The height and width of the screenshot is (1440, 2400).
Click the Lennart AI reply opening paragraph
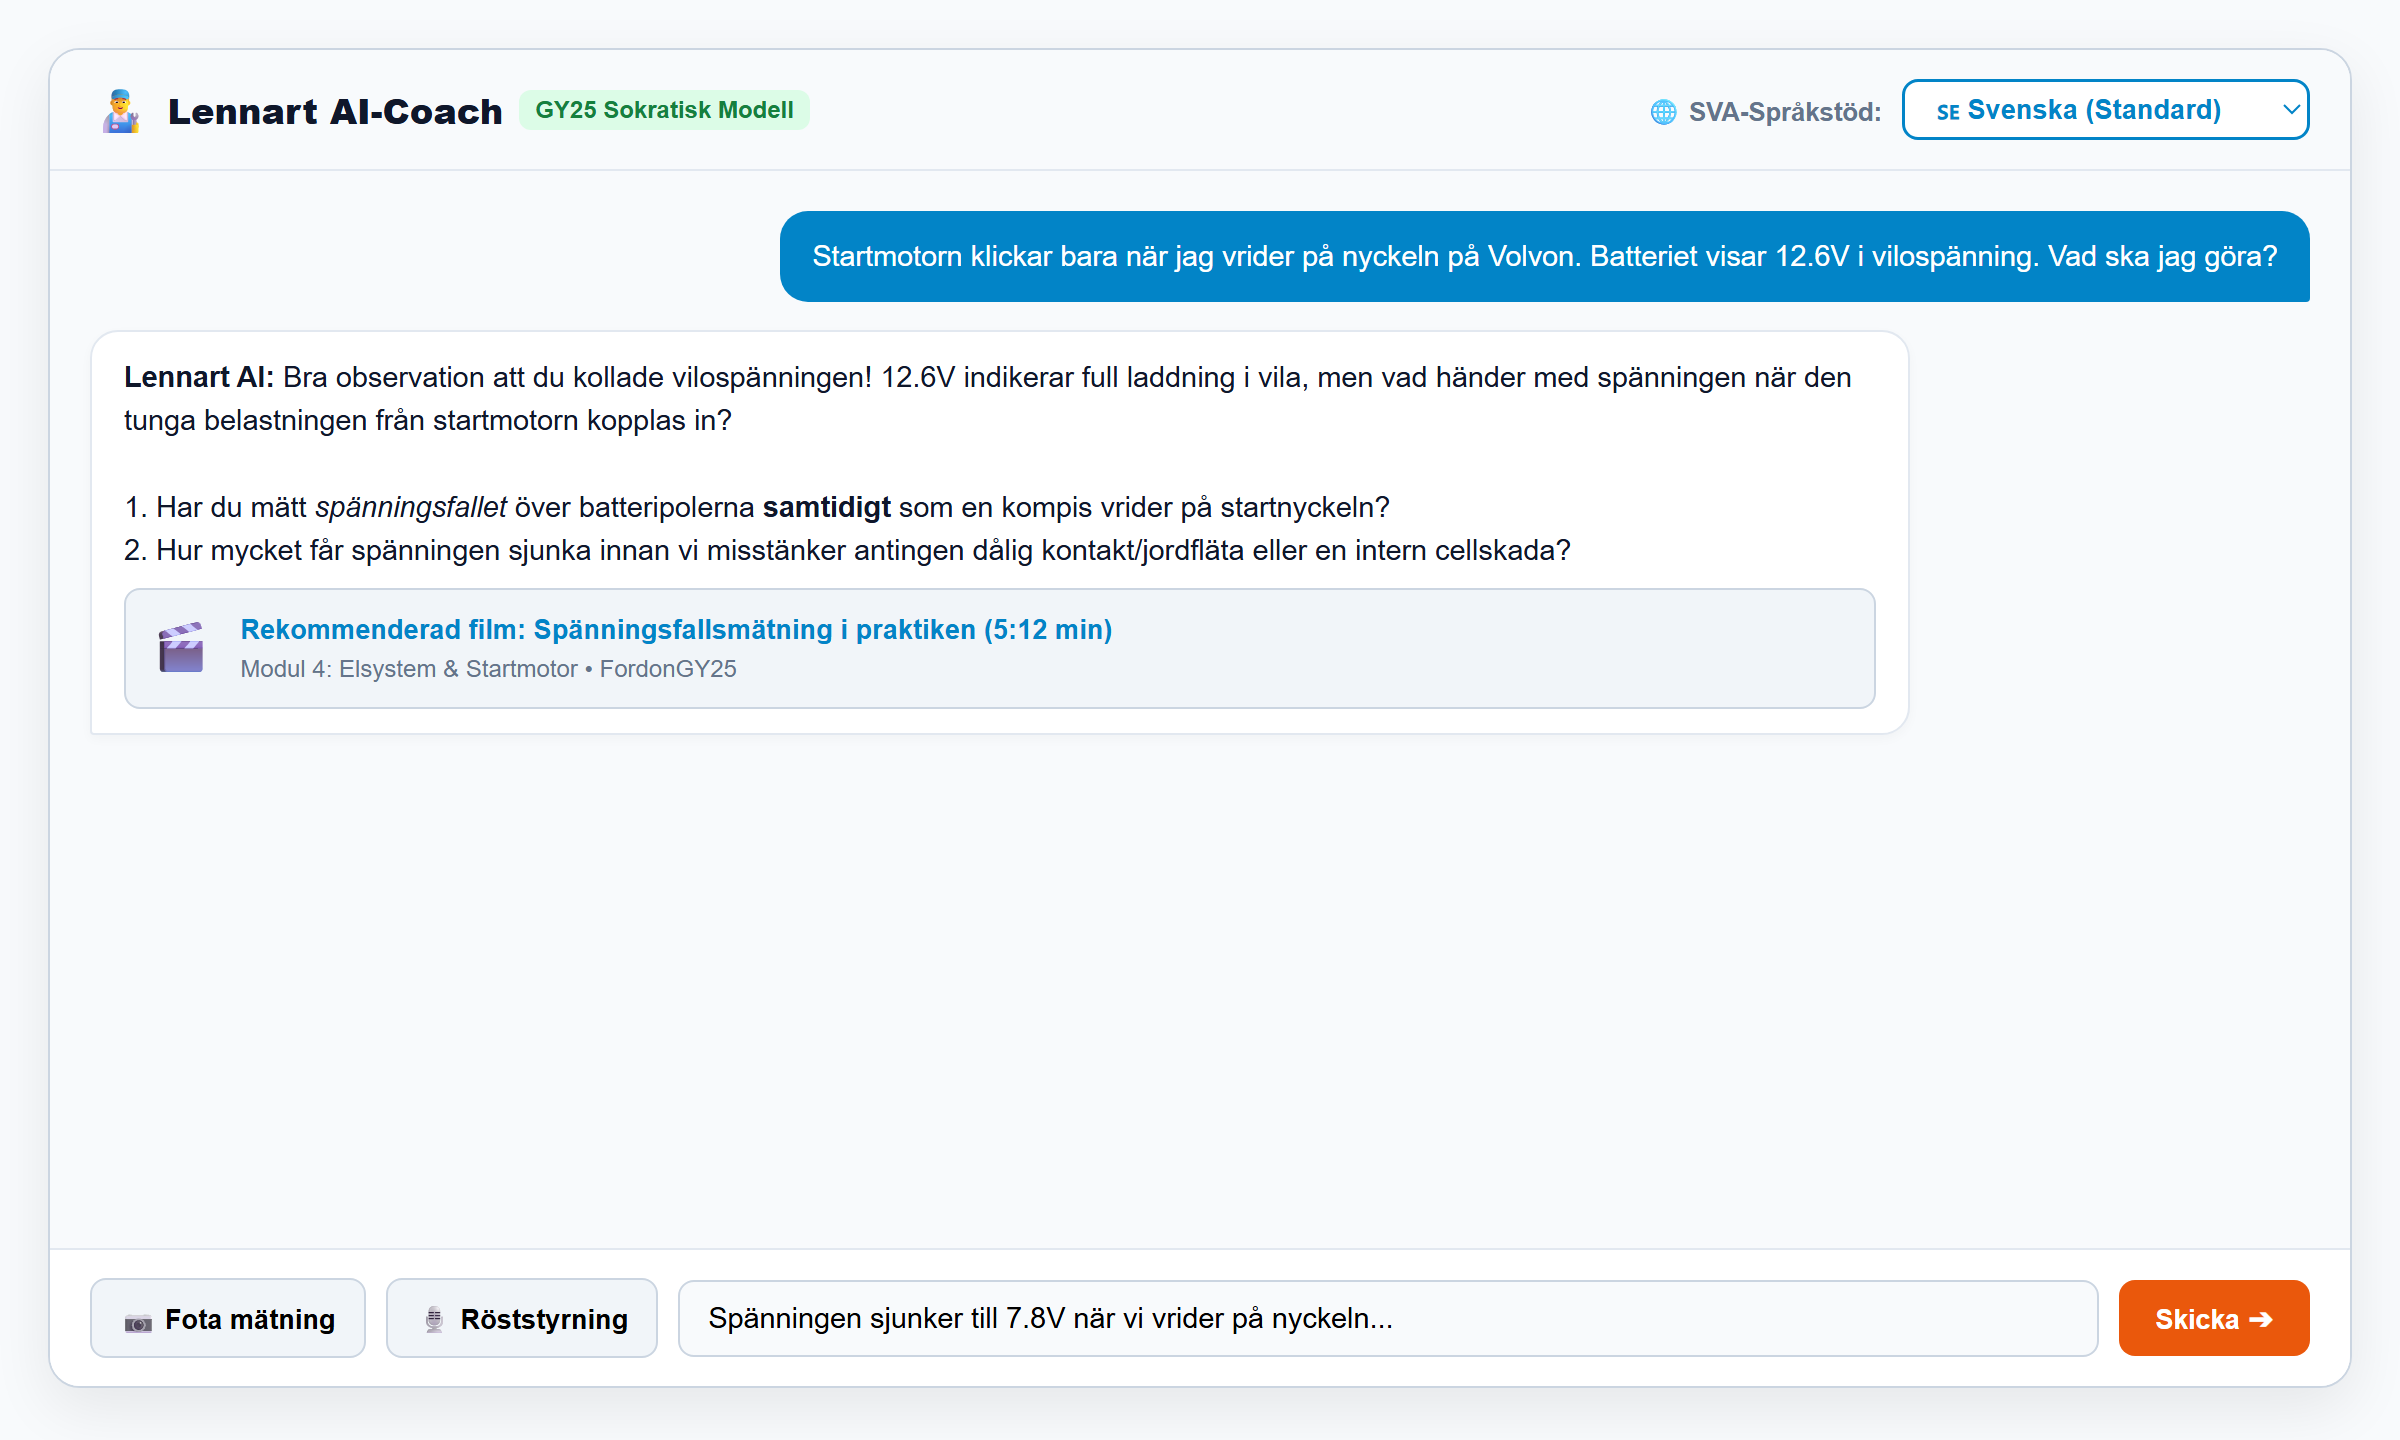pyautogui.click(x=988, y=398)
